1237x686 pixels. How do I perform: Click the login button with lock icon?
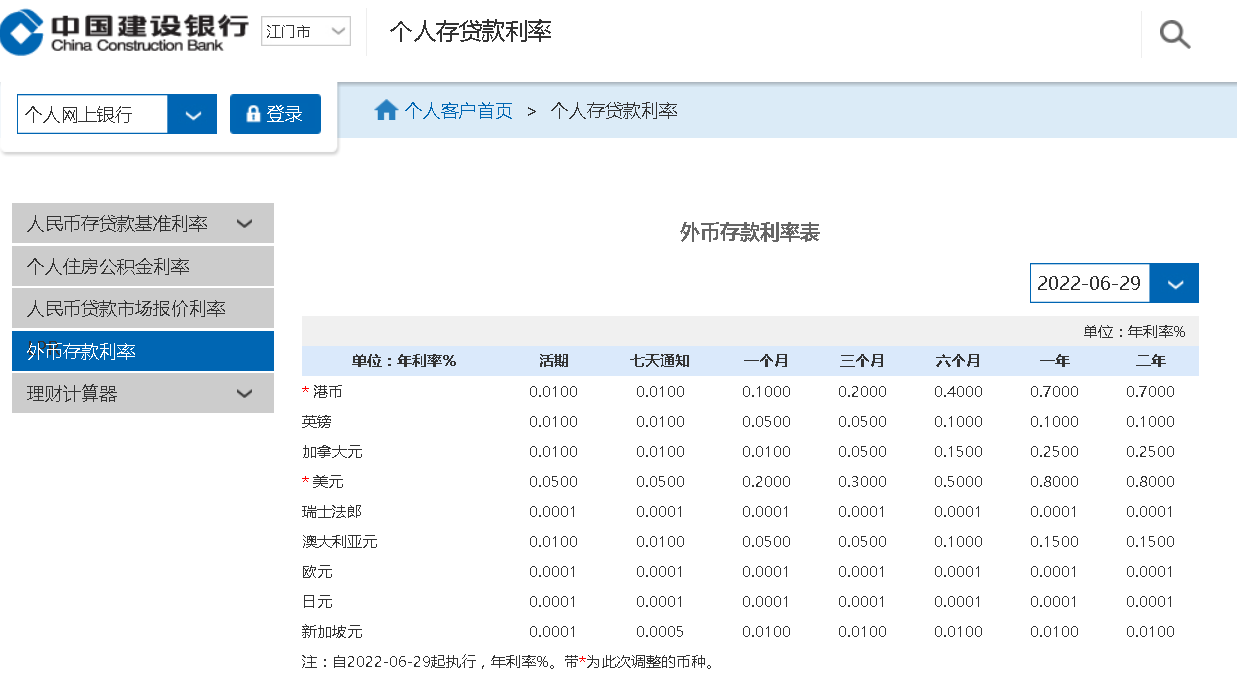[x=275, y=114]
